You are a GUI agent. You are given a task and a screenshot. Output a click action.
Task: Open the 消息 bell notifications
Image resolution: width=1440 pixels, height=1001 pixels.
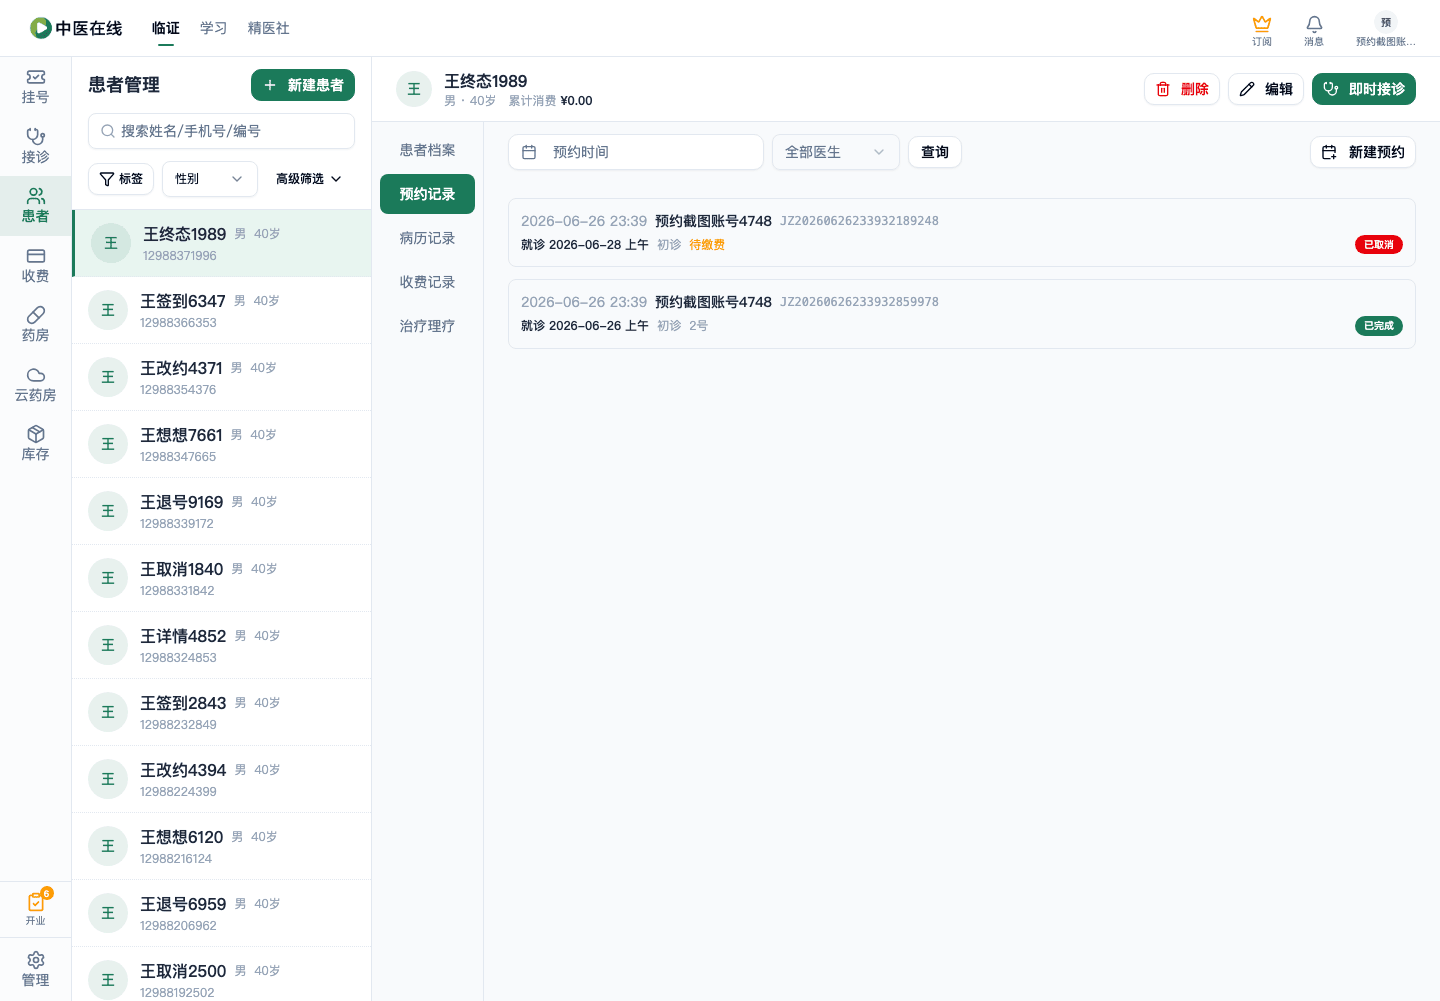pyautogui.click(x=1314, y=30)
